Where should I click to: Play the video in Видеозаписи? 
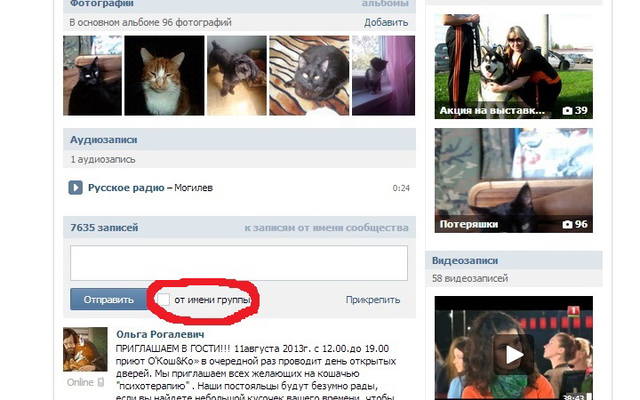513,354
